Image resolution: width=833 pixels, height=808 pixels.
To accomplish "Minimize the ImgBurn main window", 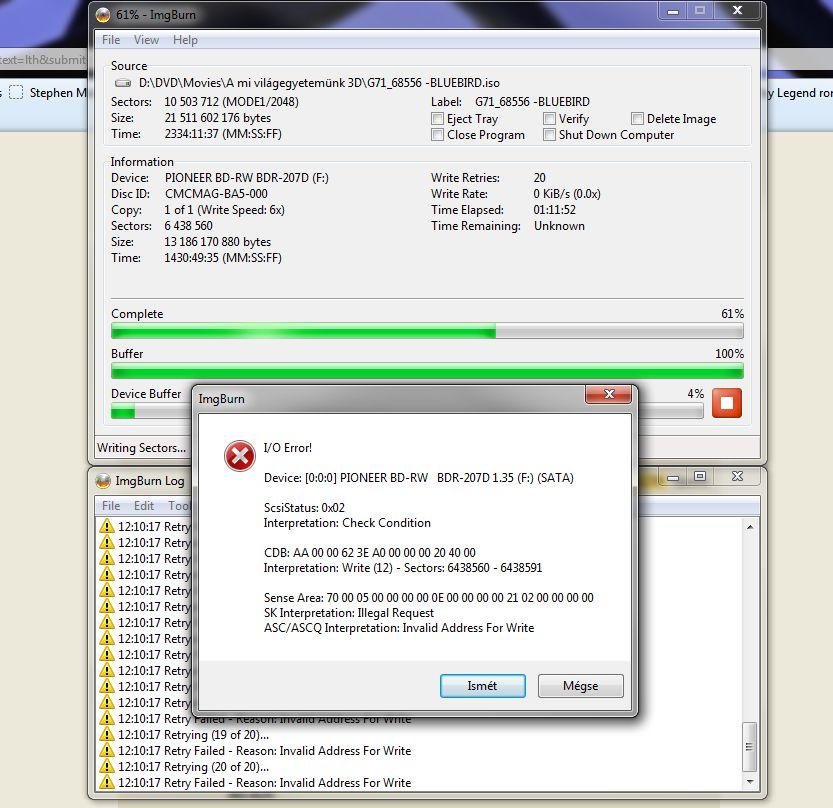I will click(673, 11).
